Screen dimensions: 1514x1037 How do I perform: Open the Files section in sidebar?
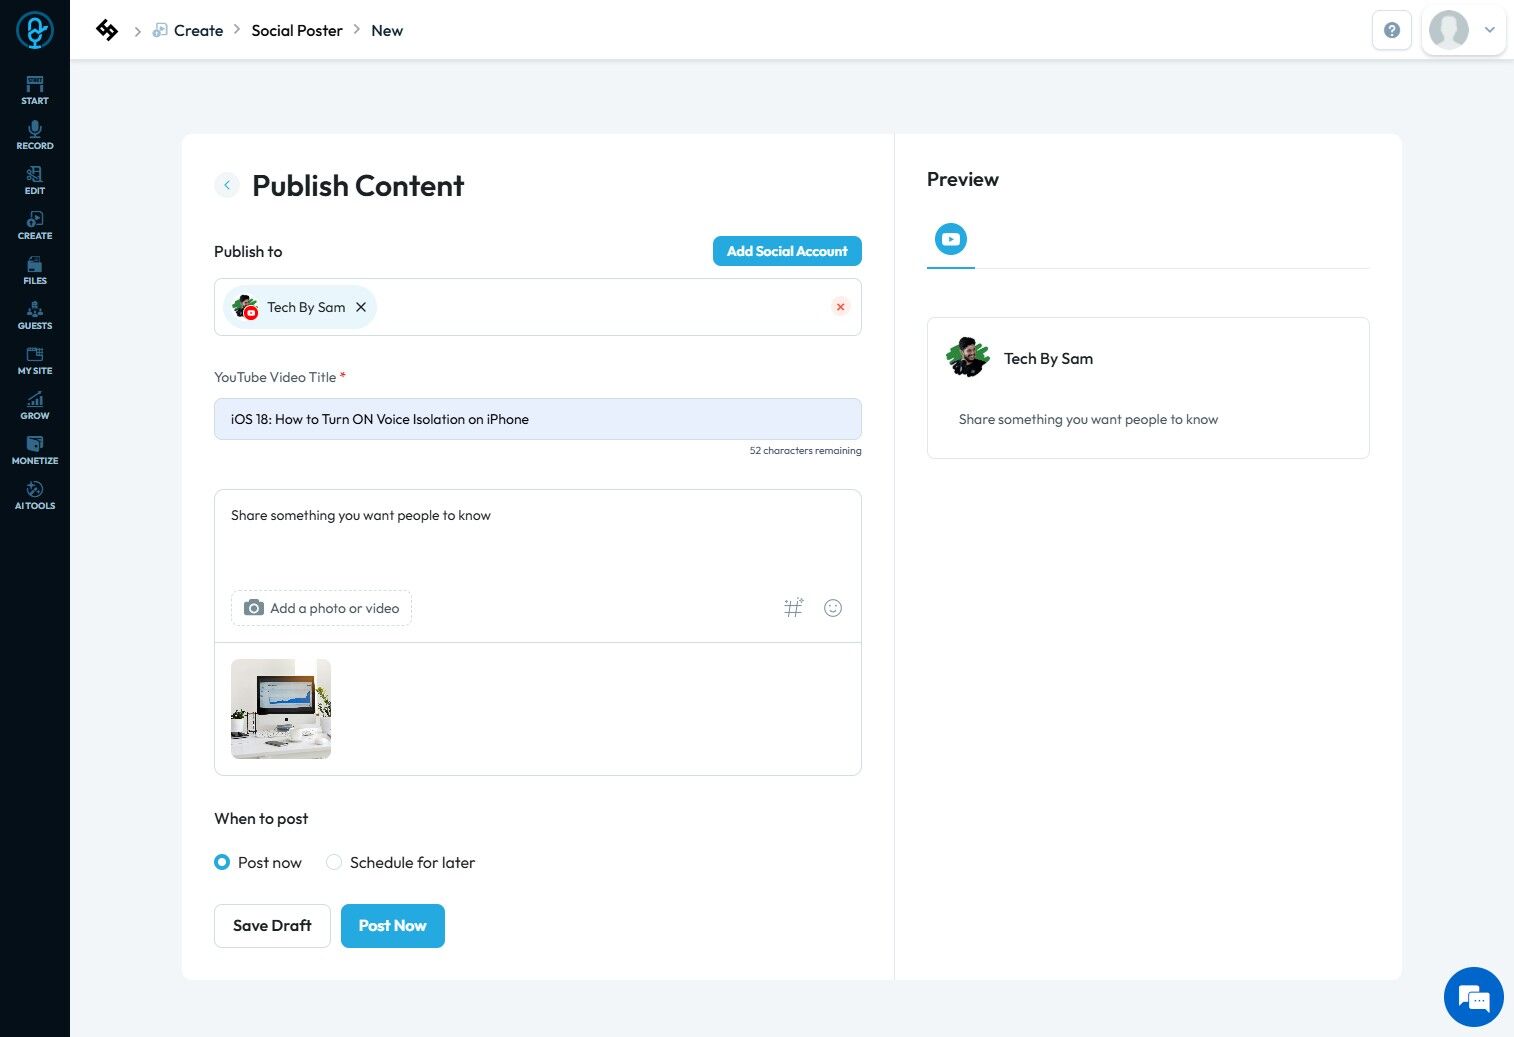pos(35,269)
